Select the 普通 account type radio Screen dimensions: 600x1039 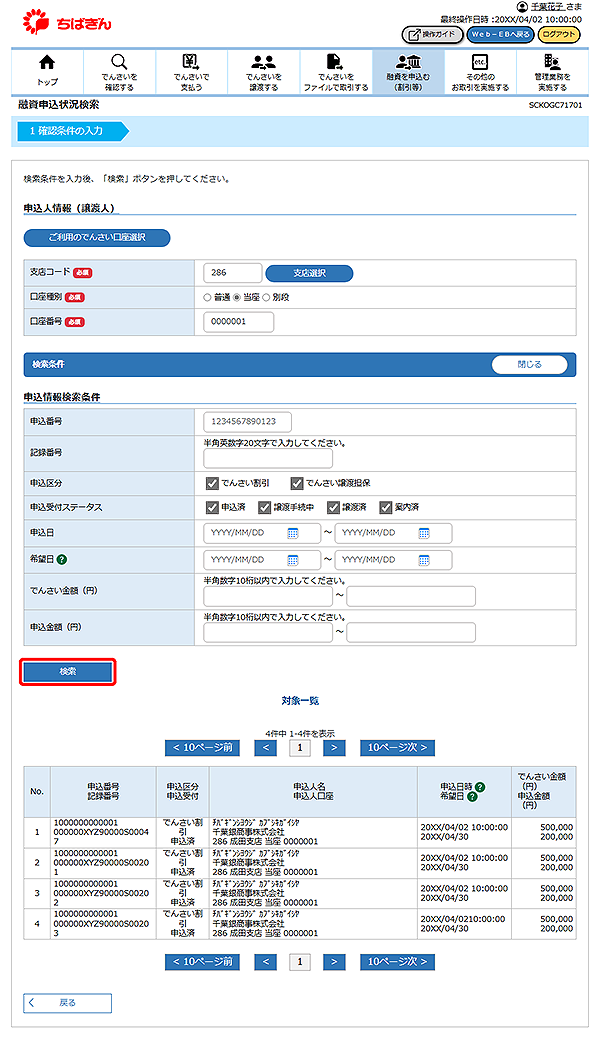point(207,297)
